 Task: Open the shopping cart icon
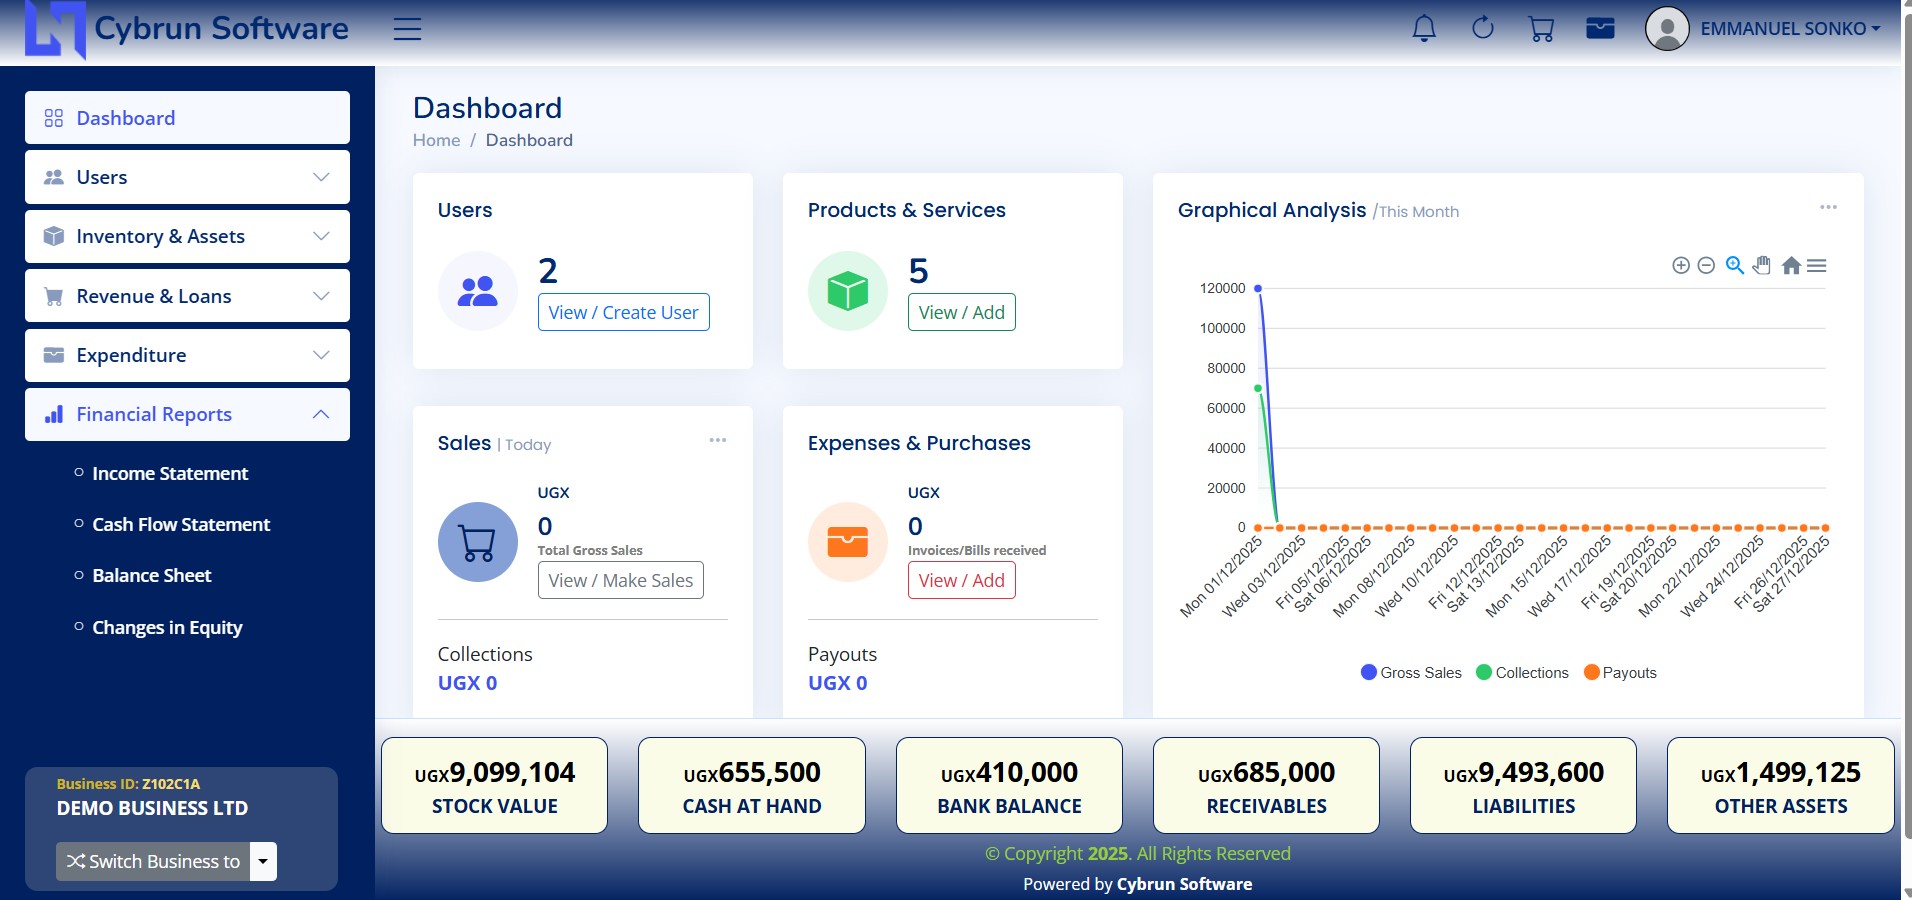click(x=1540, y=28)
